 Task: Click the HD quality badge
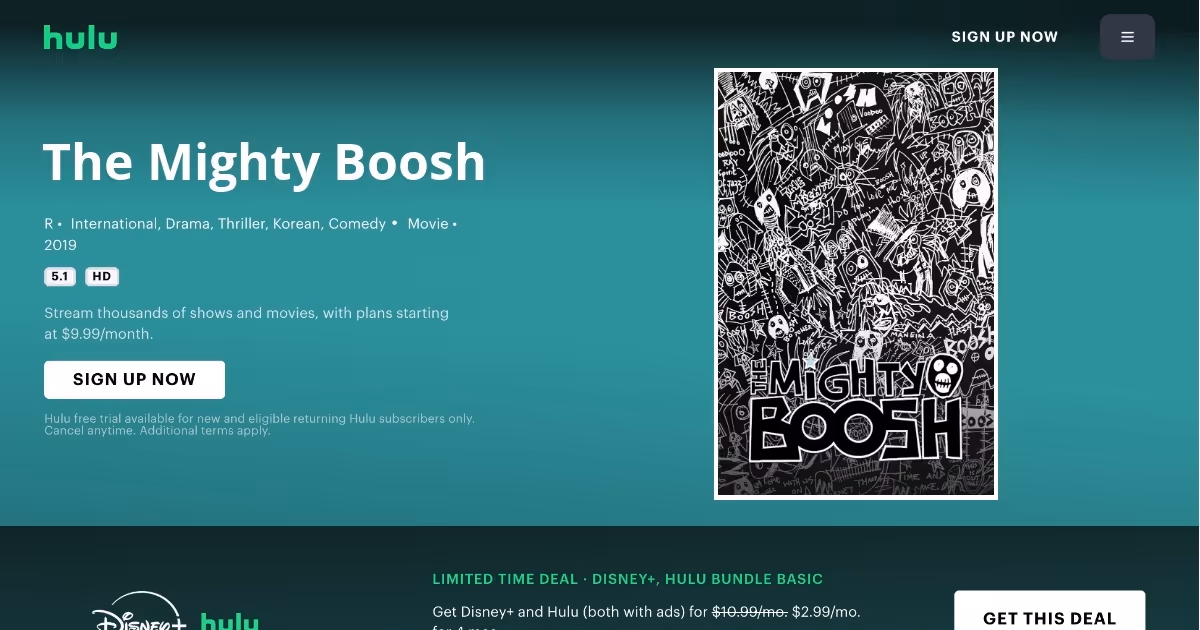pyautogui.click(x=102, y=277)
